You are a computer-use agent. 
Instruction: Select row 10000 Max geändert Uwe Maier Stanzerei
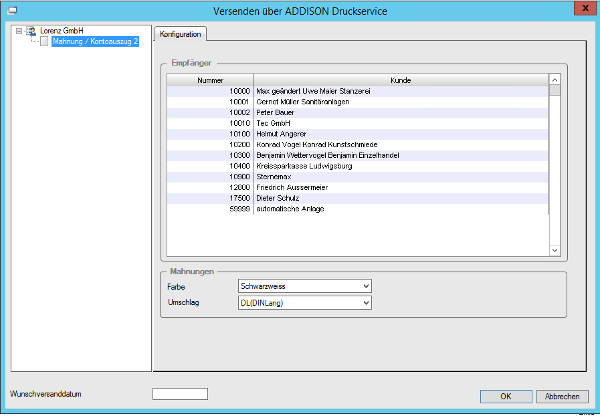[x=357, y=91]
